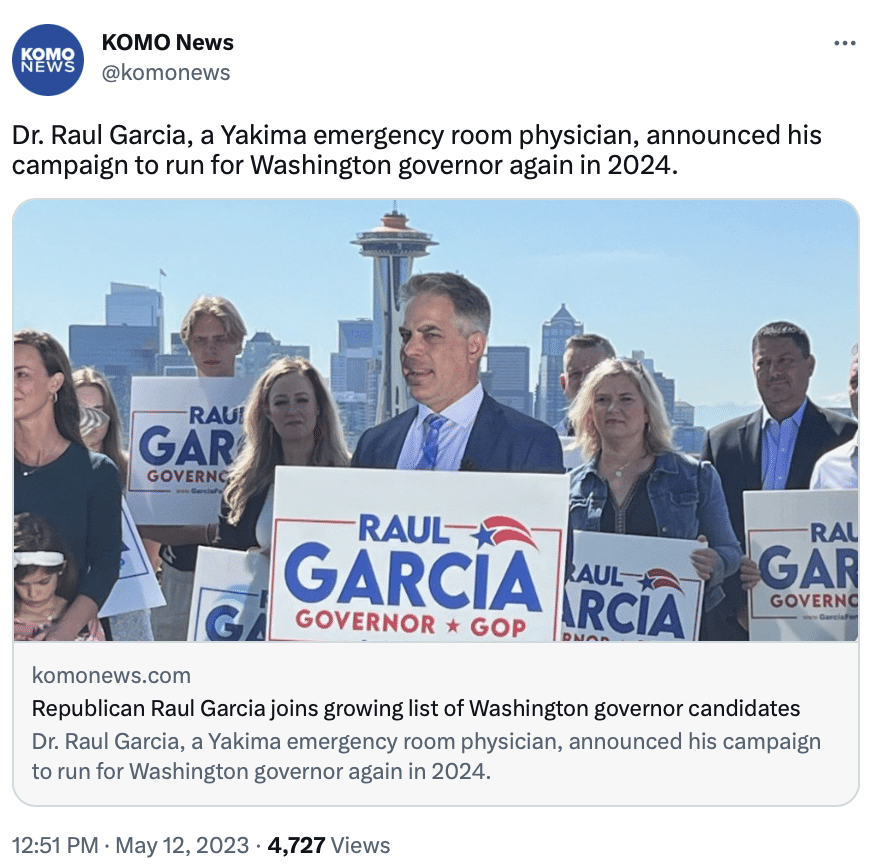The image size is (882, 864).
Task: Click the star-and-stripes logo on center sign
Action: (x=505, y=532)
